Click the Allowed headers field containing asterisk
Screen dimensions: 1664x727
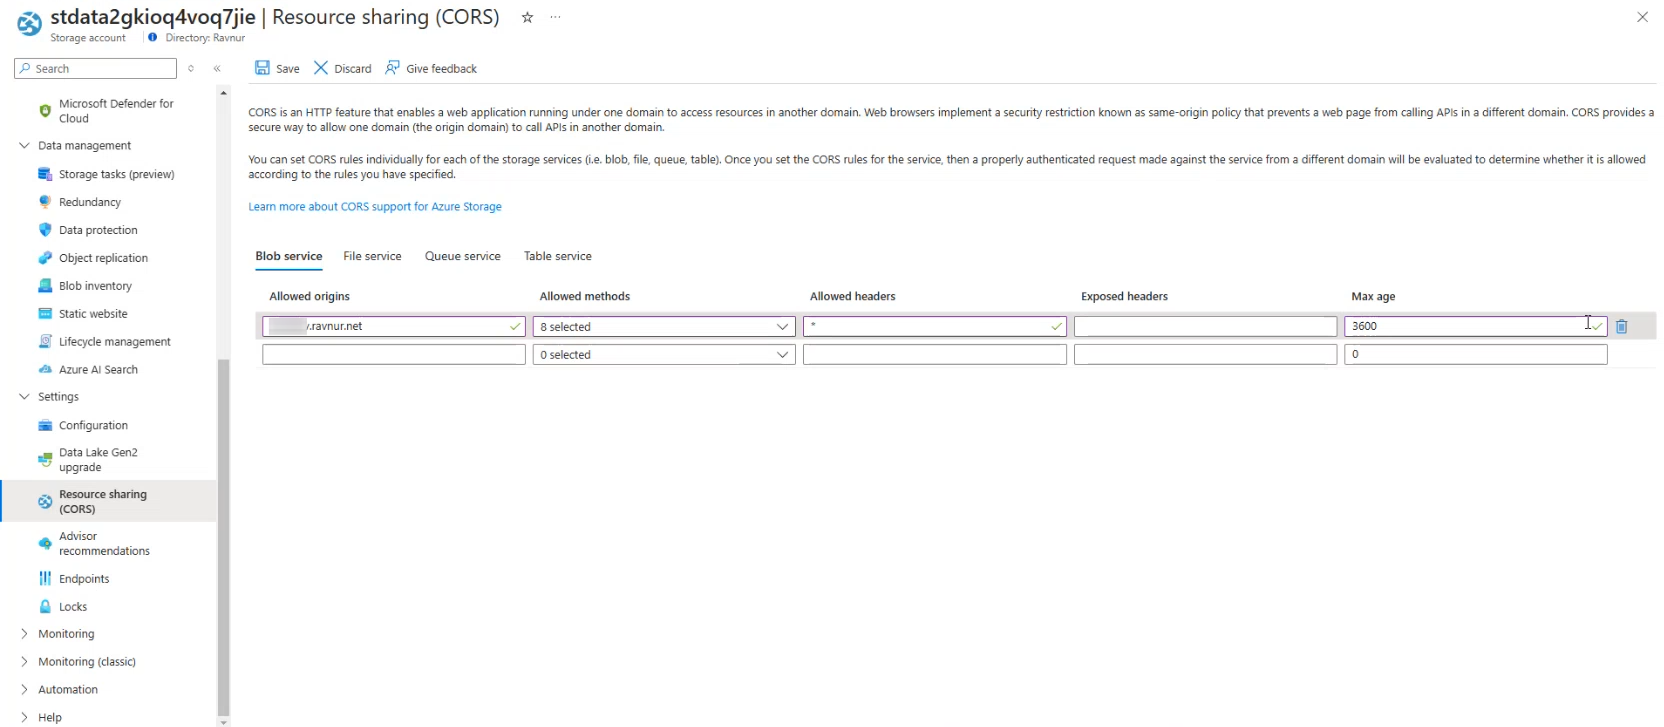pos(935,327)
